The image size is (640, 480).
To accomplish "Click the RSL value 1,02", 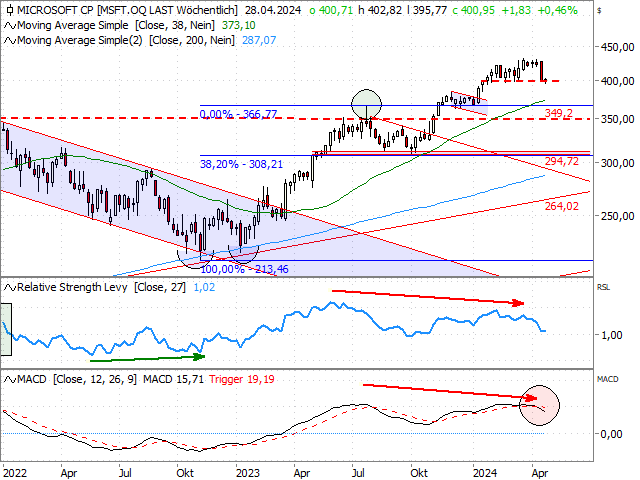I will 204,287.
